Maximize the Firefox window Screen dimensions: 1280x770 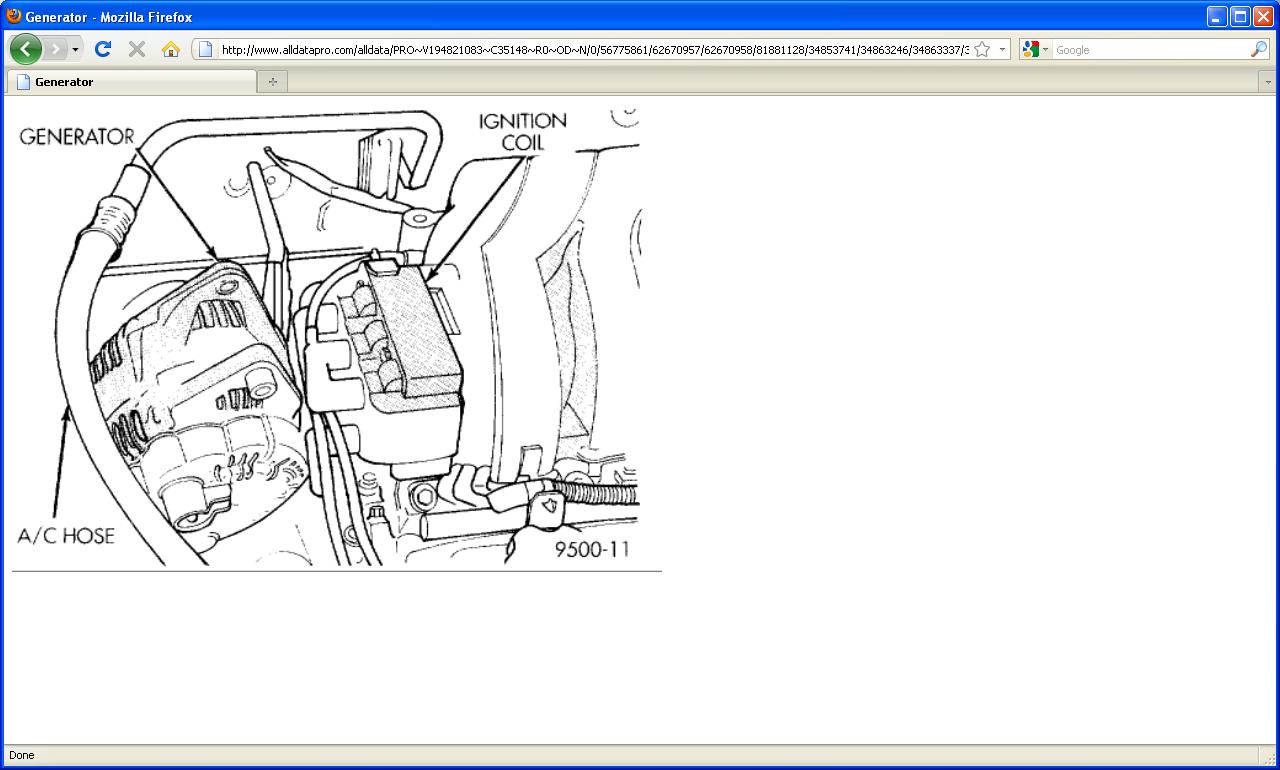click(x=1240, y=16)
